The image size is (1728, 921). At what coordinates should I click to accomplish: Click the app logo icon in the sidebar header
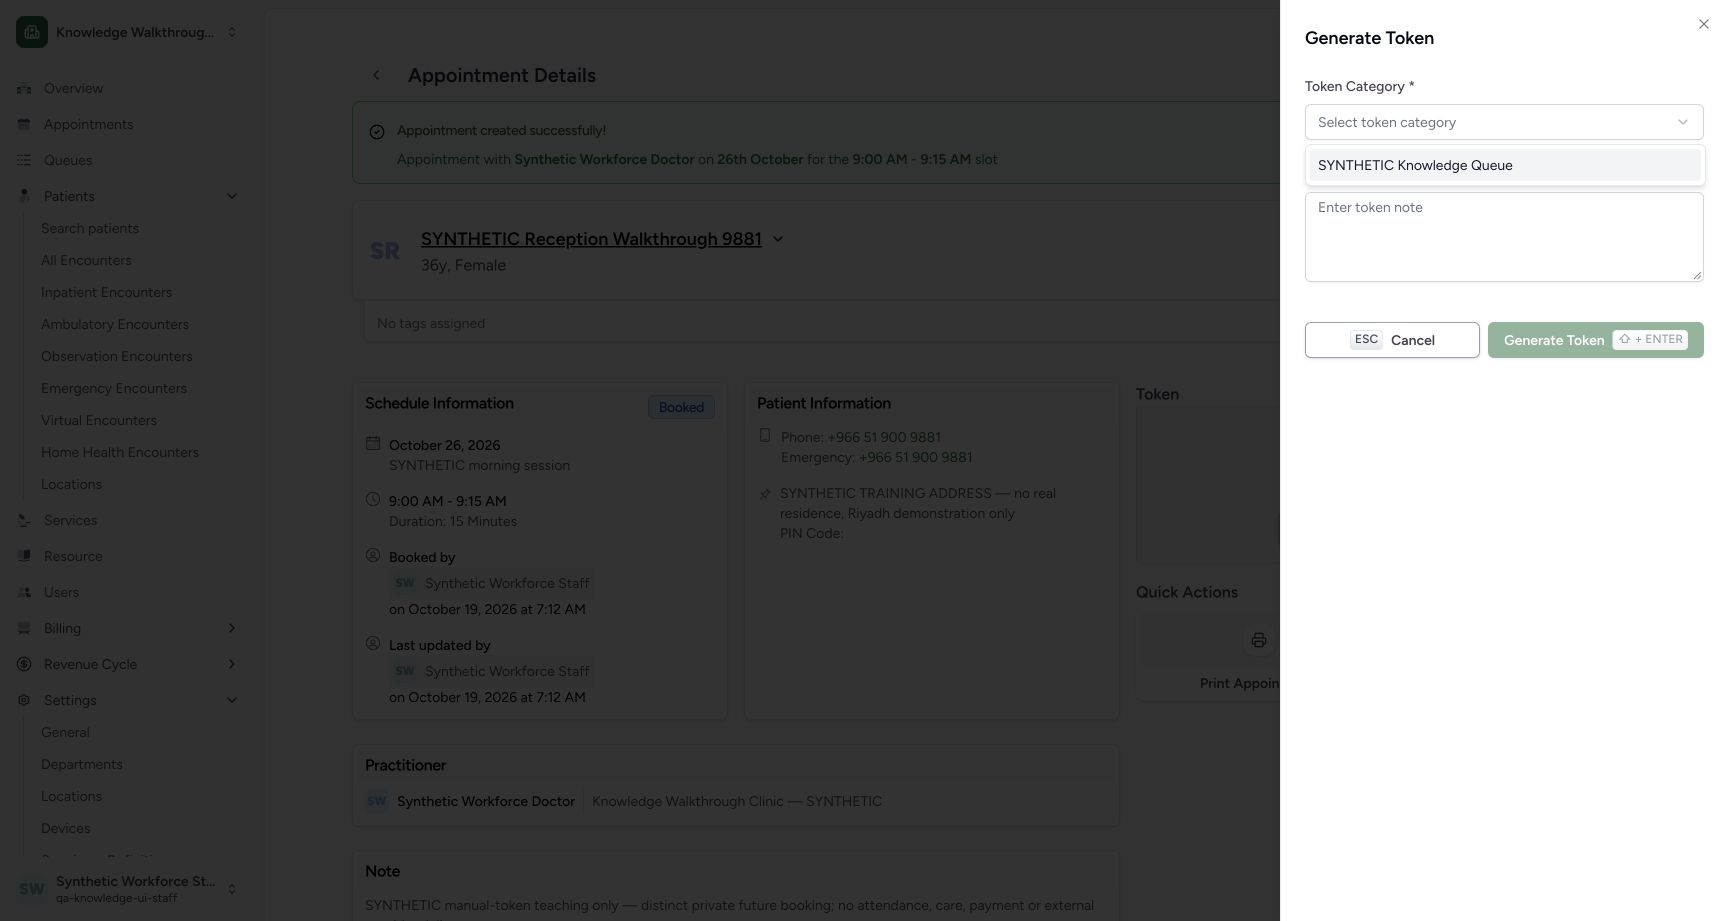(32, 32)
